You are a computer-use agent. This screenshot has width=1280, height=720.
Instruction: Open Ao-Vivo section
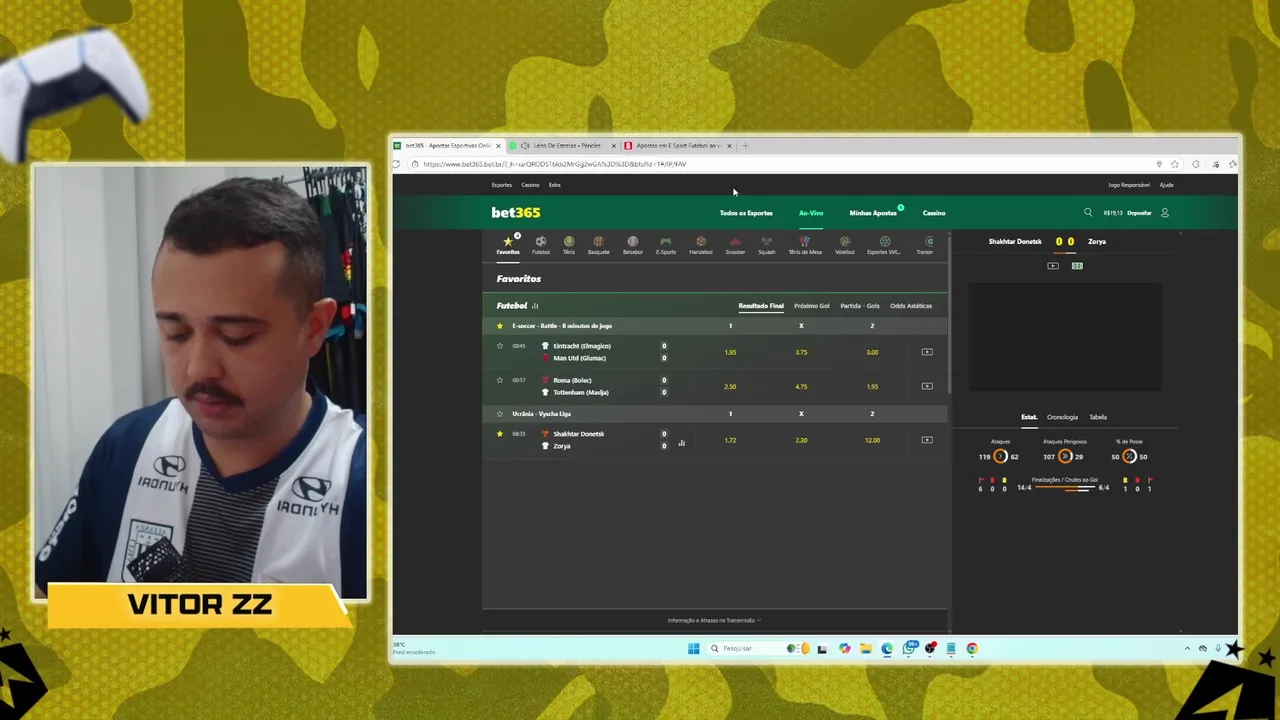coord(811,213)
